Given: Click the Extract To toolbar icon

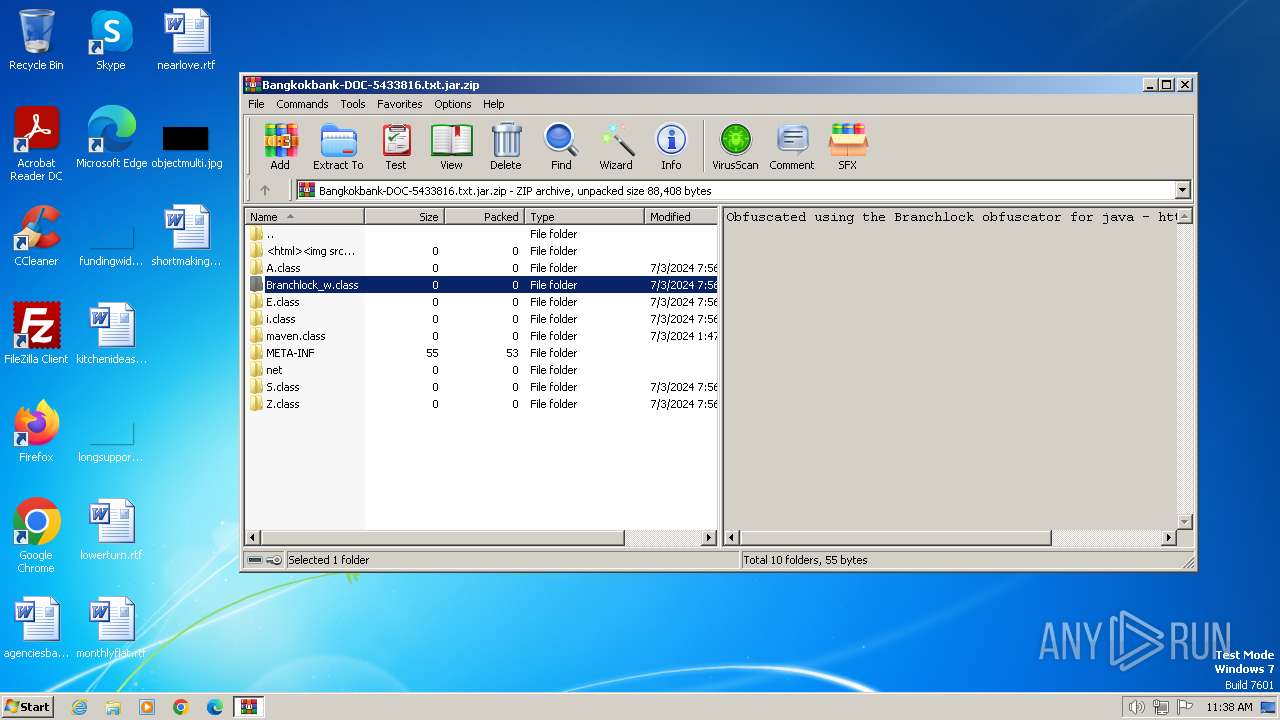Looking at the screenshot, I should coord(338,147).
